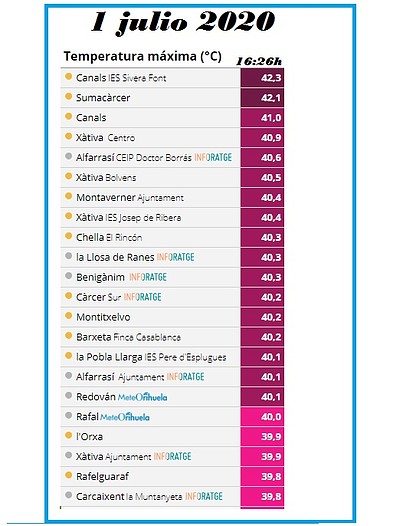403x526 pixels.
Task: Click the pink 40,0 temperature cell
Action: click(262, 417)
